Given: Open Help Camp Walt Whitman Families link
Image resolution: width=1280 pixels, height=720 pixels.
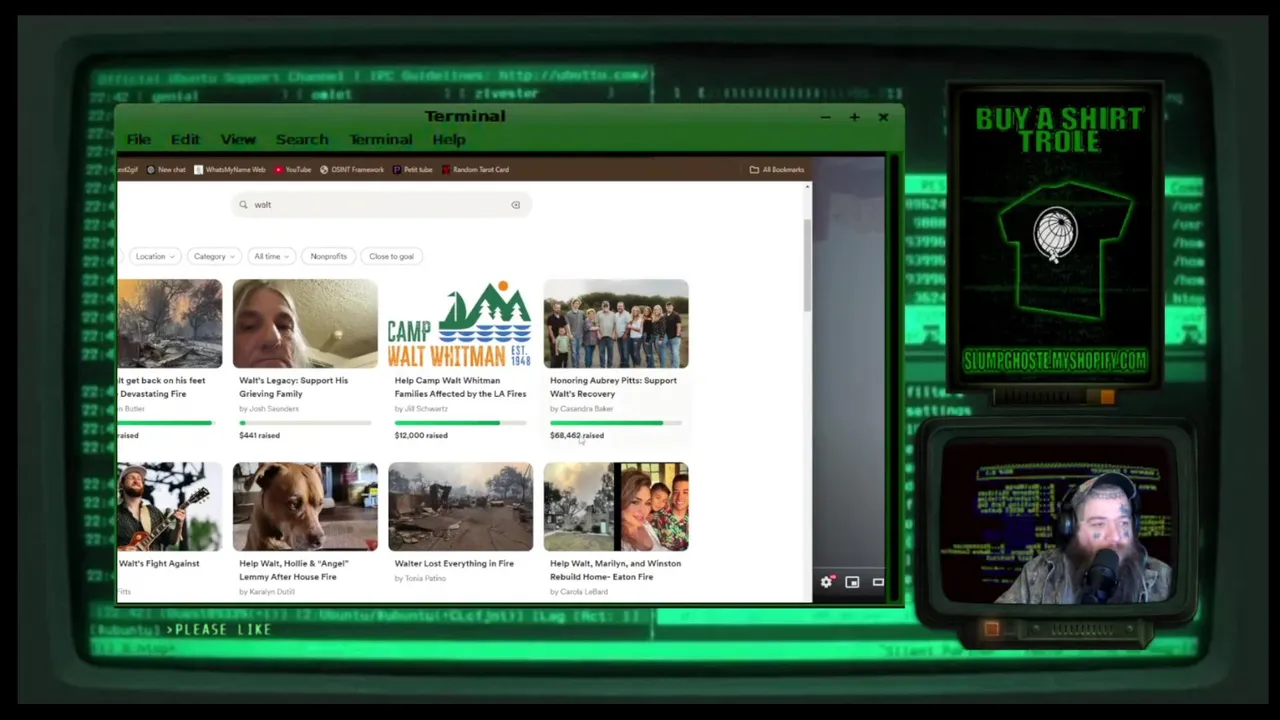Looking at the screenshot, I should [x=460, y=387].
